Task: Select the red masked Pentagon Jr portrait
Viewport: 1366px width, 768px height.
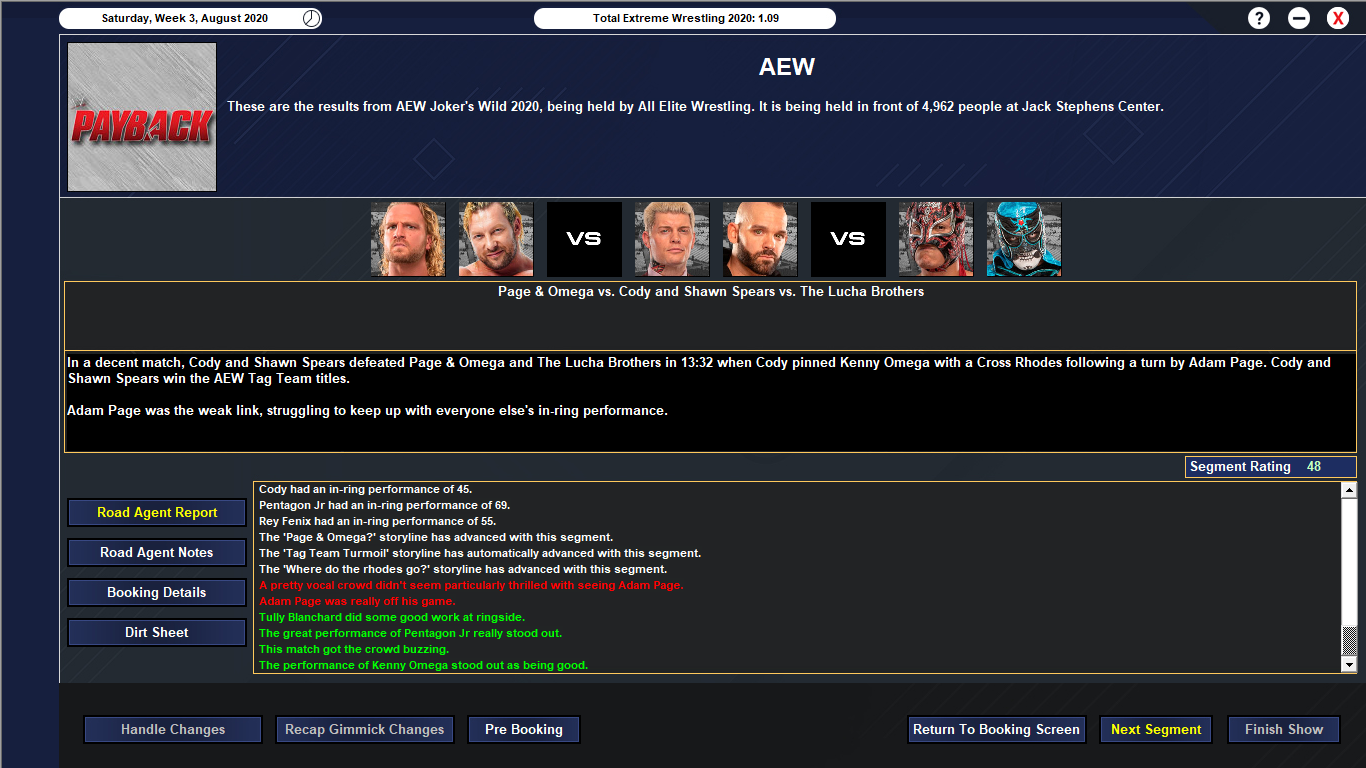Action: tap(936, 239)
